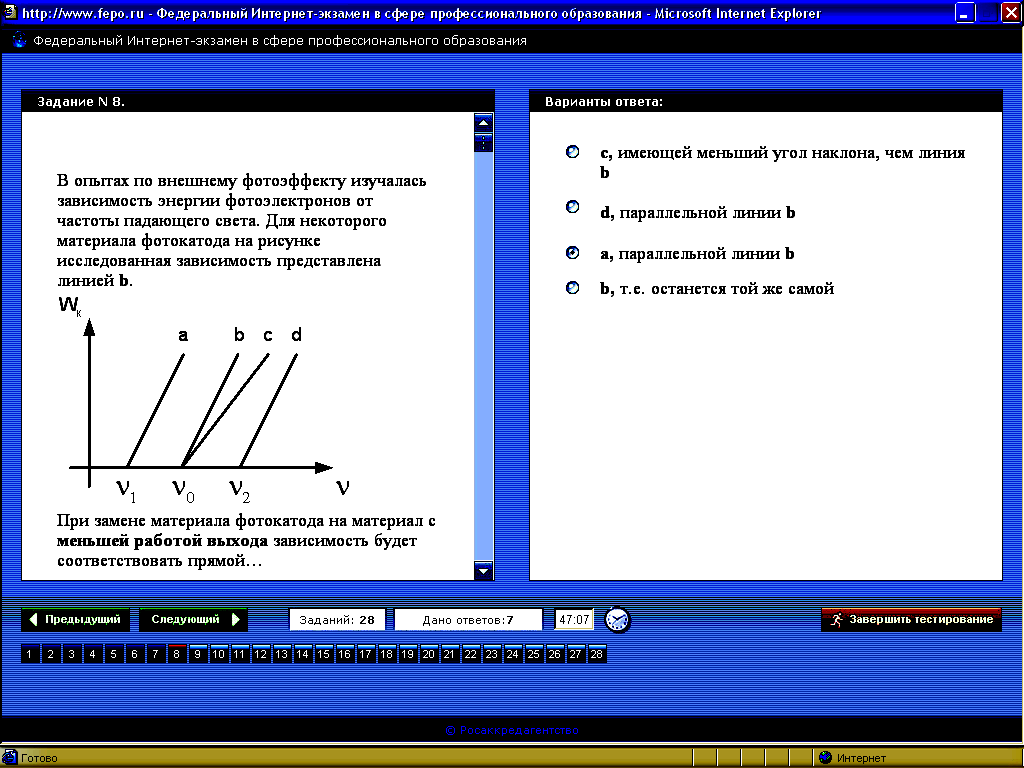Viewport: 1024px width, 768px height.
Task: Click the running man icon on finish button
Action: 836,620
